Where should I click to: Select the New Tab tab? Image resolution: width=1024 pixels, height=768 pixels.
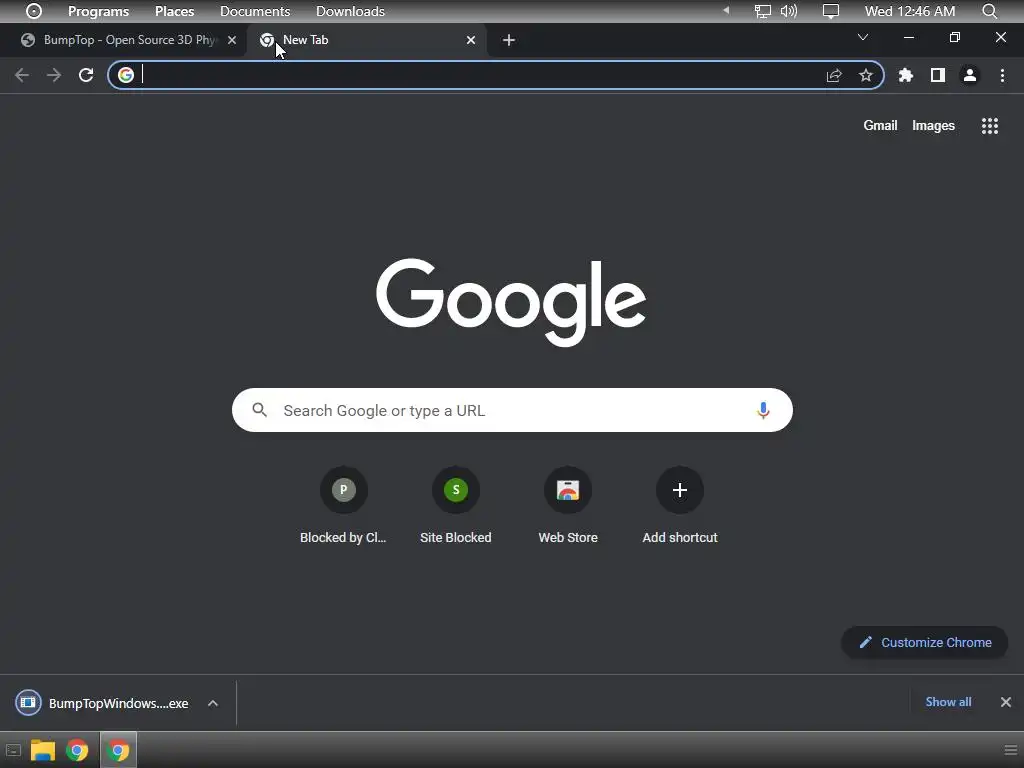(366, 40)
